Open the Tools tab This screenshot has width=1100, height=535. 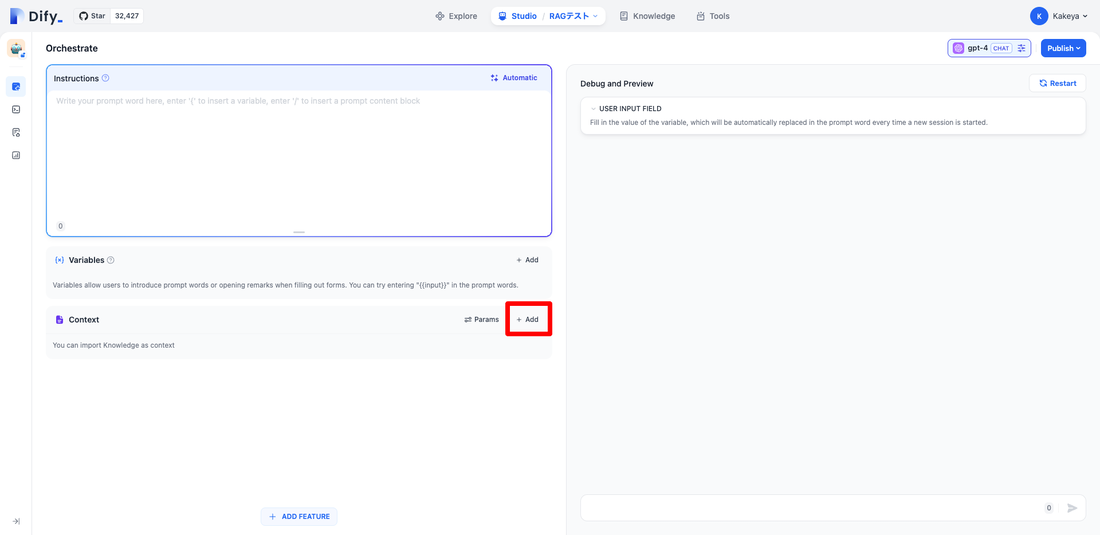pyautogui.click(x=713, y=16)
